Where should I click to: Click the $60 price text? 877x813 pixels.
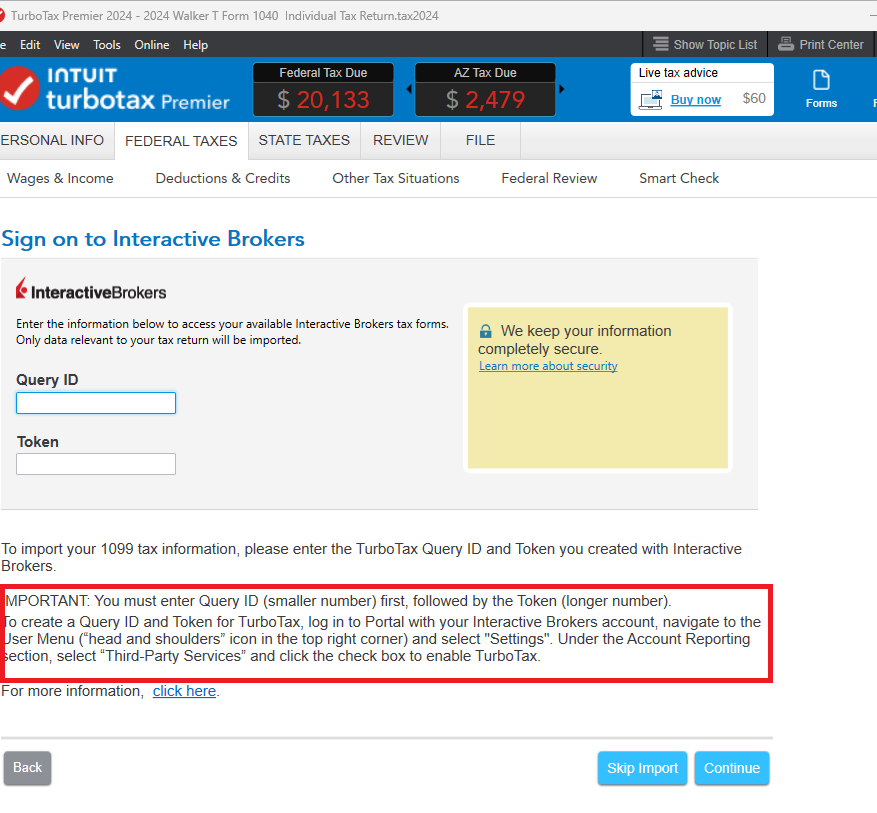[x=754, y=98]
